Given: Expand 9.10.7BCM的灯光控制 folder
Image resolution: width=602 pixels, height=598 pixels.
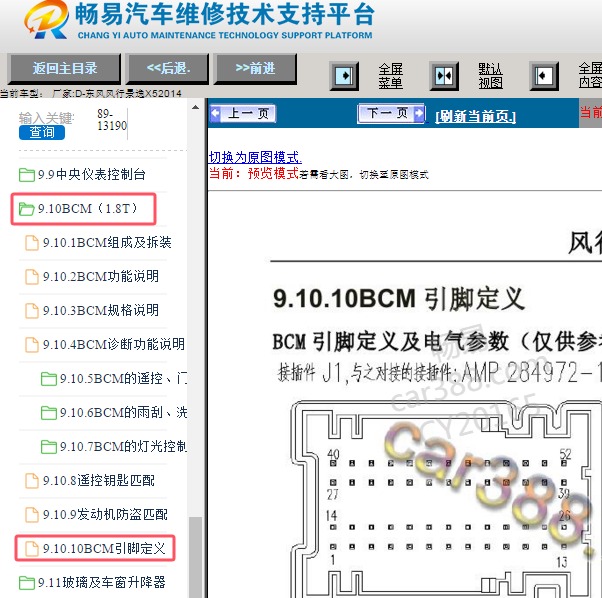Looking at the screenshot, I should [123, 446].
